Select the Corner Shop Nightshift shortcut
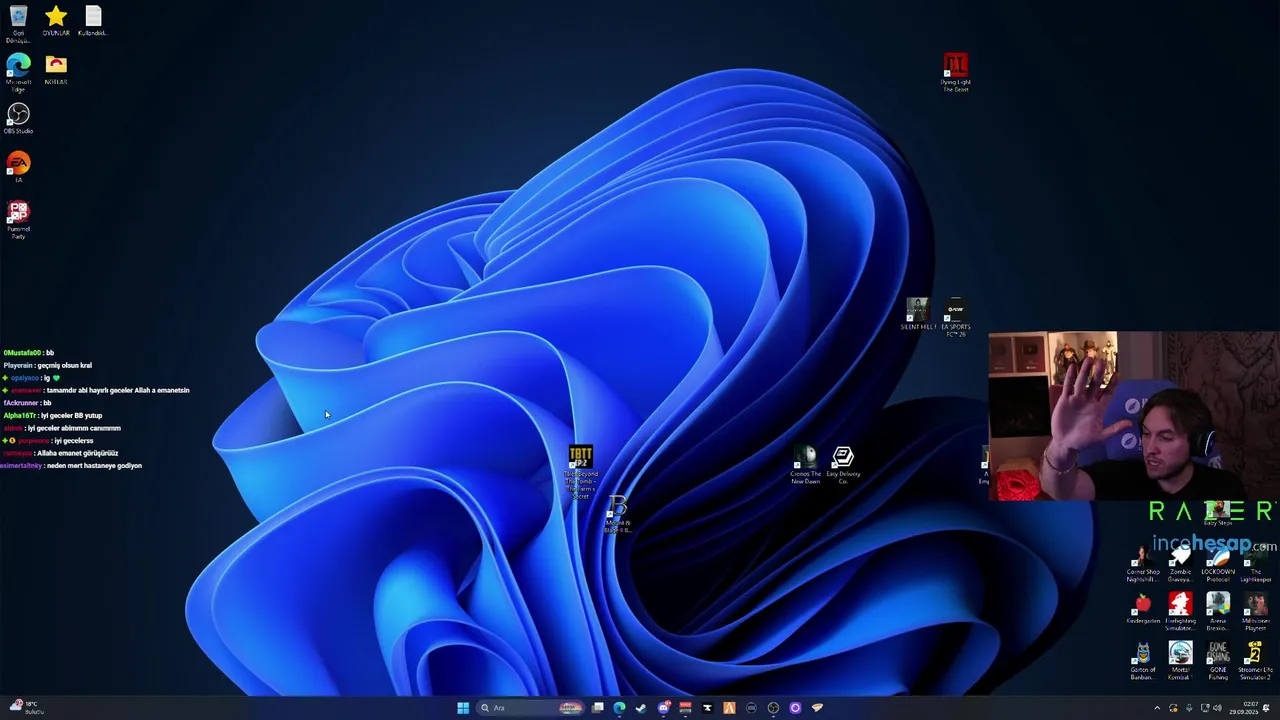The height and width of the screenshot is (720, 1280). [x=1142, y=565]
